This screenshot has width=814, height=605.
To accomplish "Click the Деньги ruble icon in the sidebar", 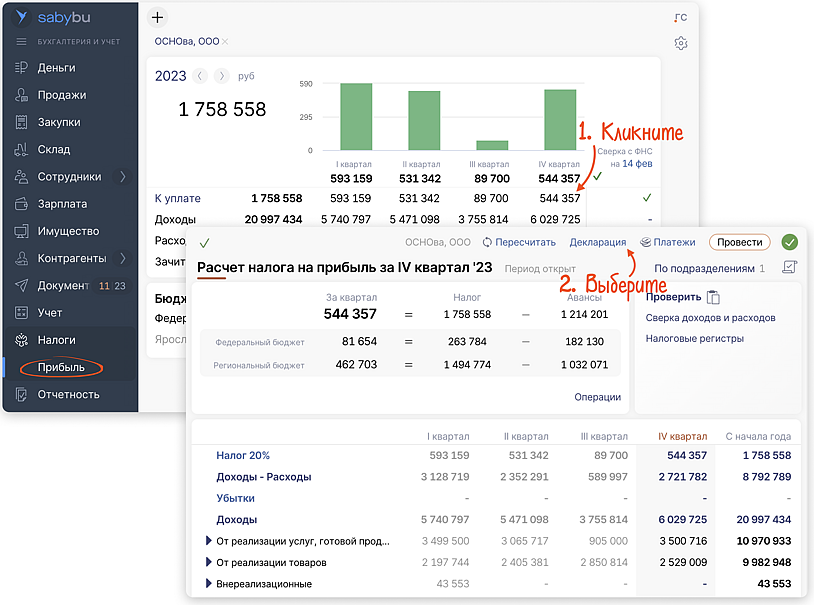I will (x=21, y=68).
